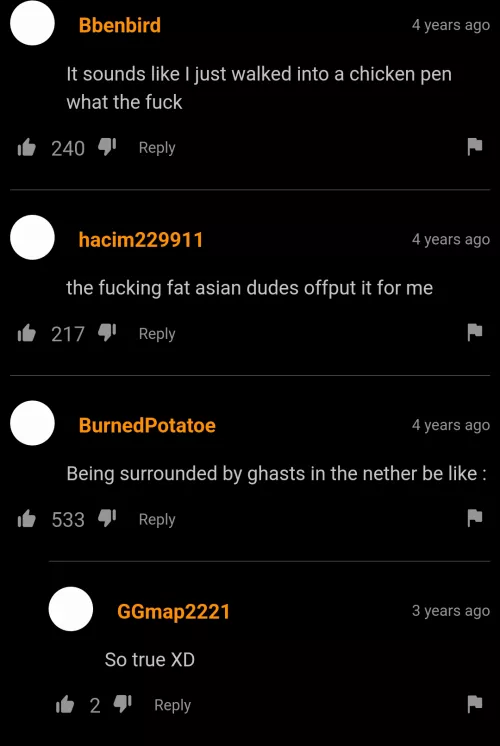The image size is (500, 746).
Task: Reply to GGmap2221's comment
Action: click(x=172, y=705)
